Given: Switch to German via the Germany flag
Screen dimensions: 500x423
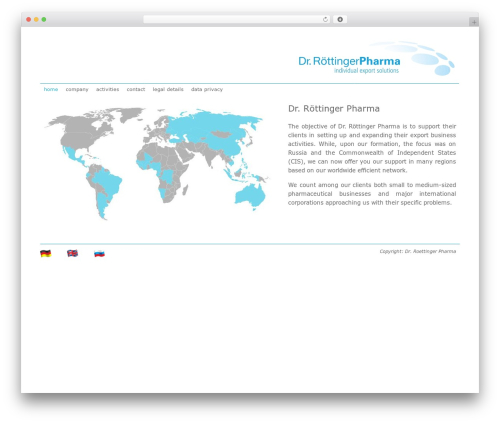Looking at the screenshot, I should pos(46,254).
